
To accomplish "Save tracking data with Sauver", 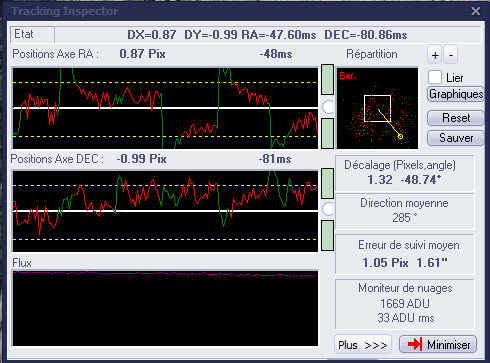I will [456, 138].
